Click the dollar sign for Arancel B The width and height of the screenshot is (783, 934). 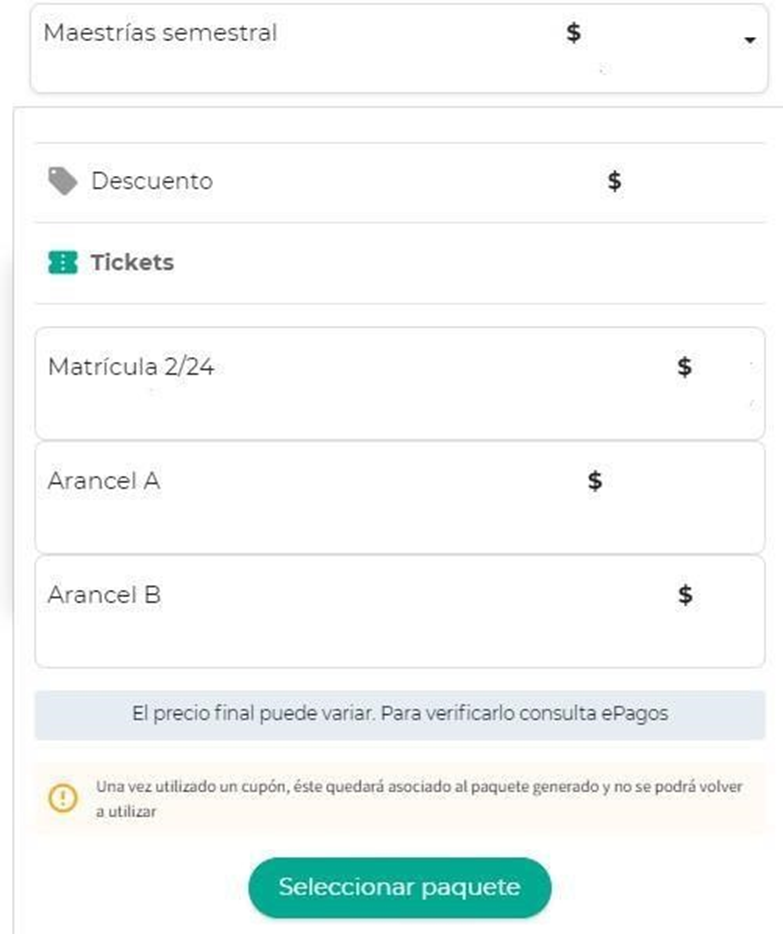click(x=685, y=595)
